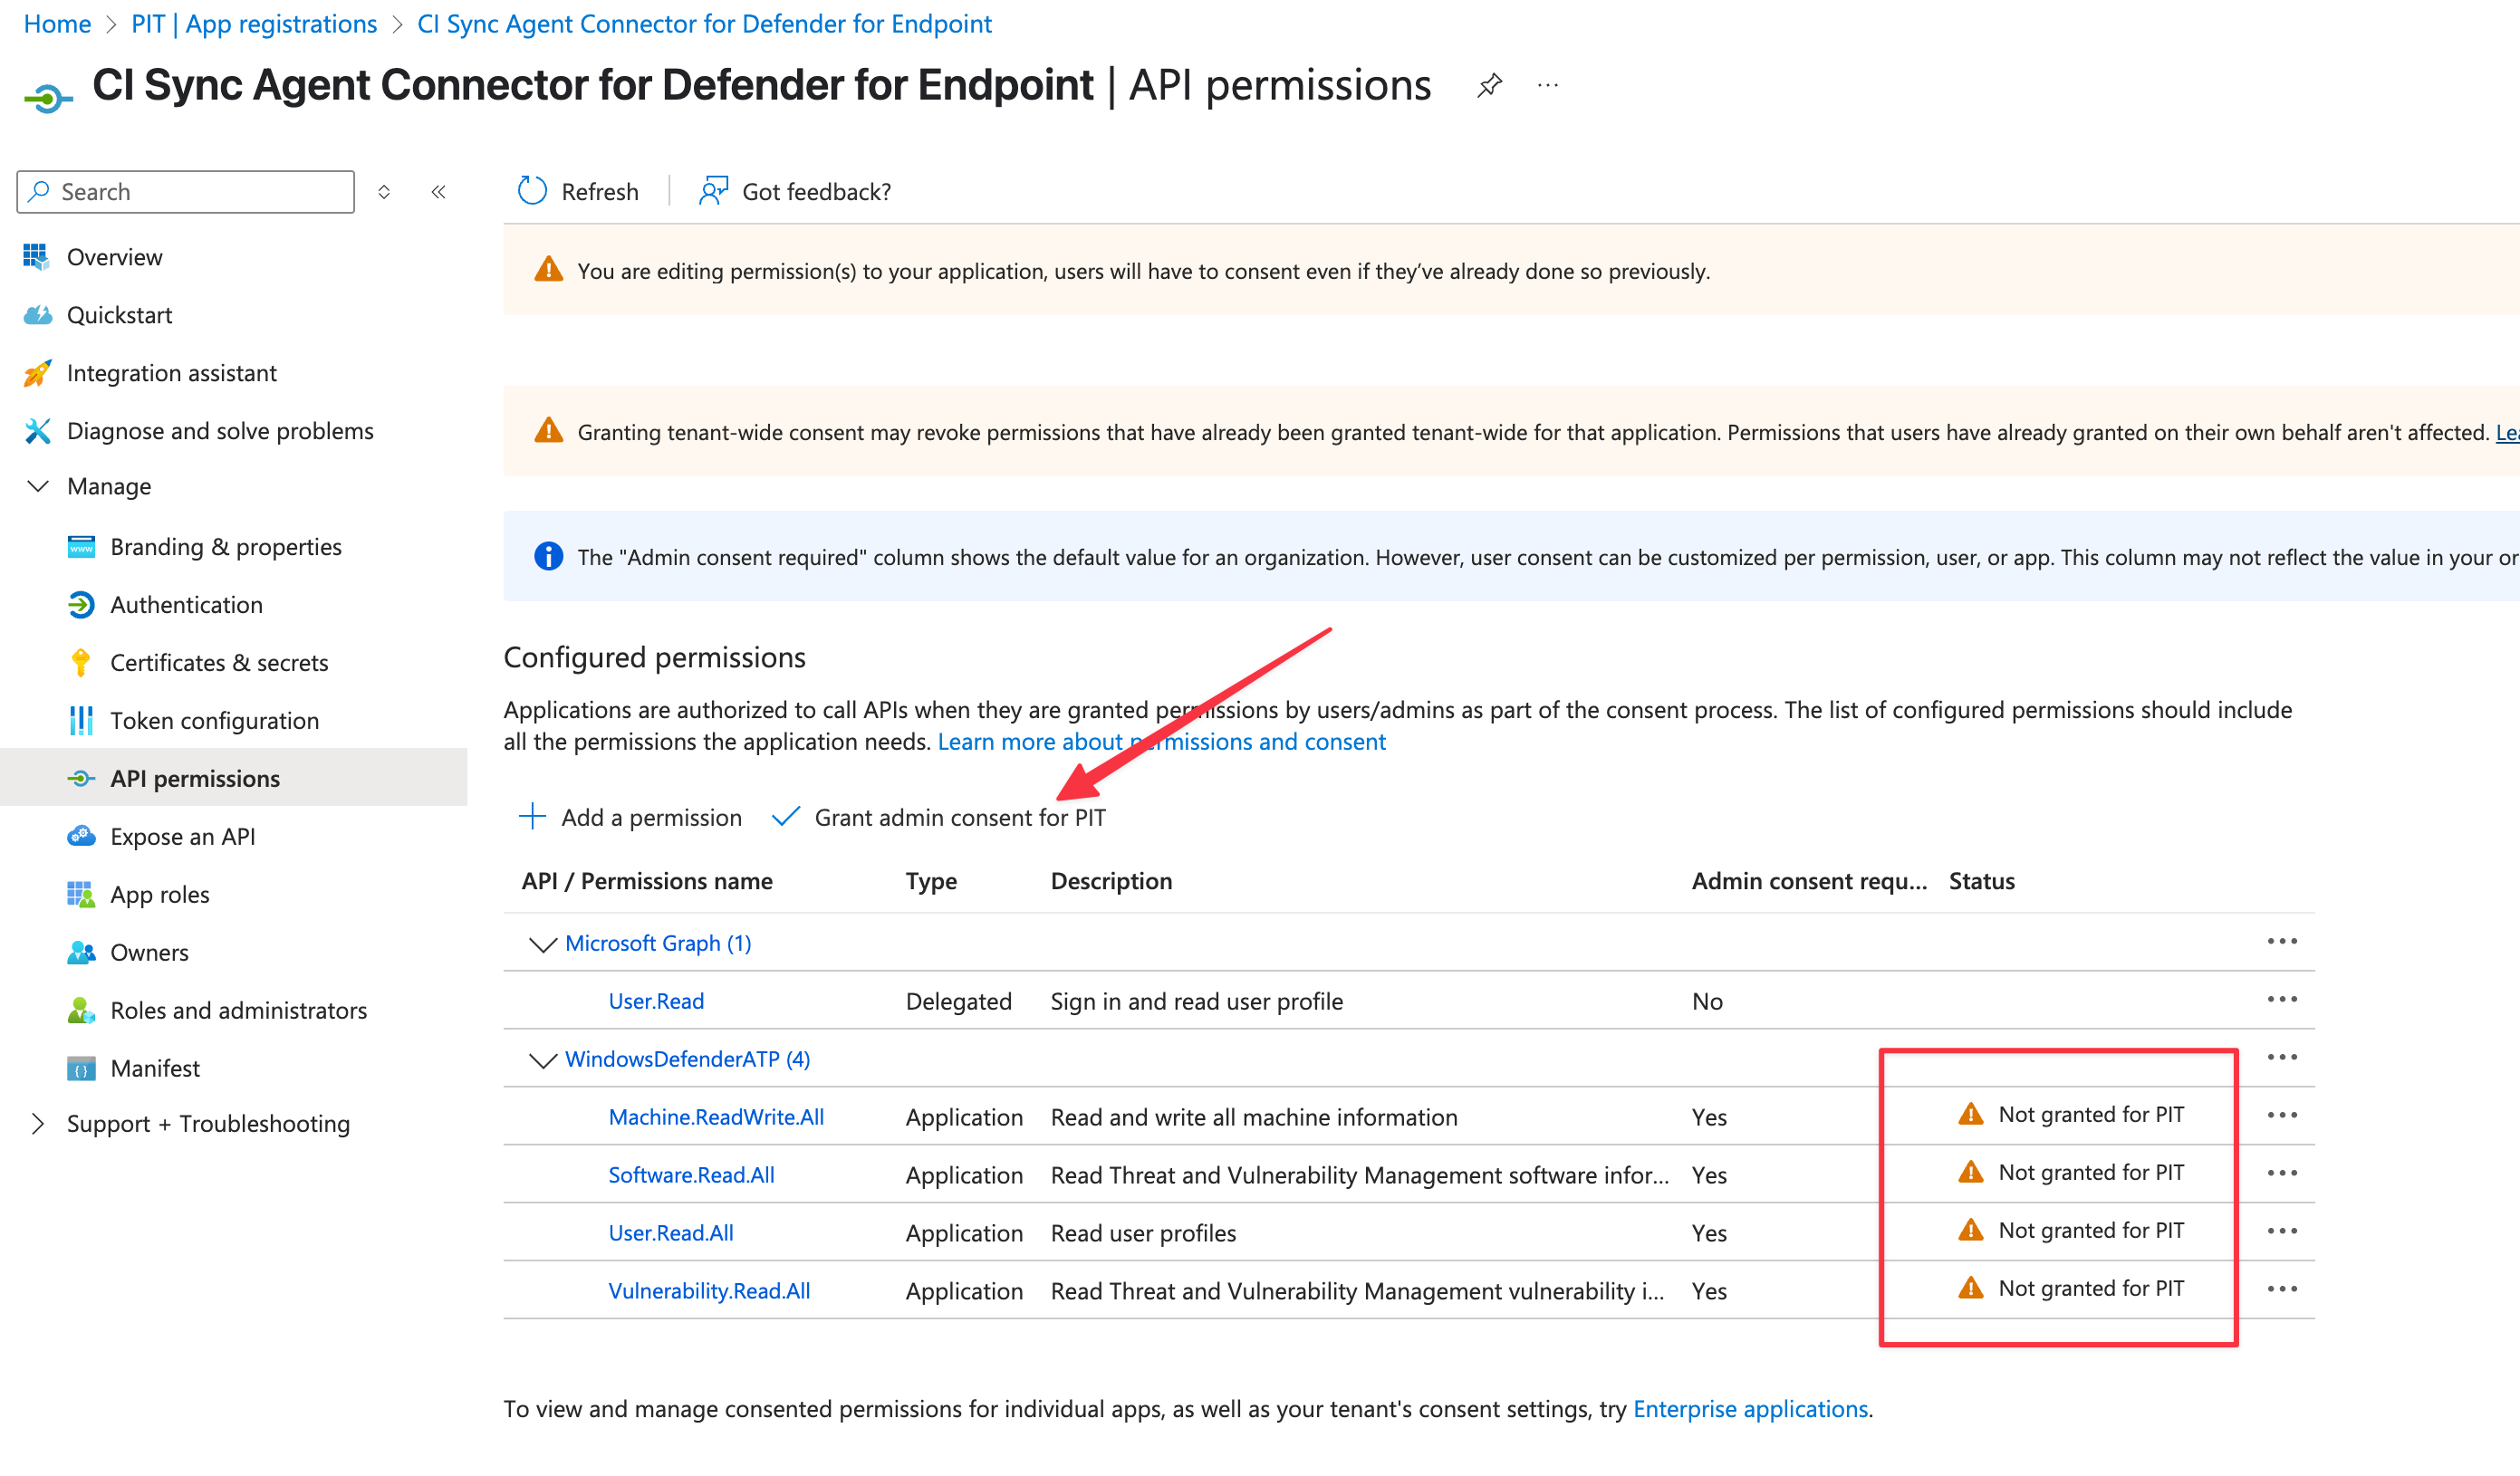Open the Software.Read.All permission link
This screenshot has height=1476, width=2520.
coord(691,1175)
